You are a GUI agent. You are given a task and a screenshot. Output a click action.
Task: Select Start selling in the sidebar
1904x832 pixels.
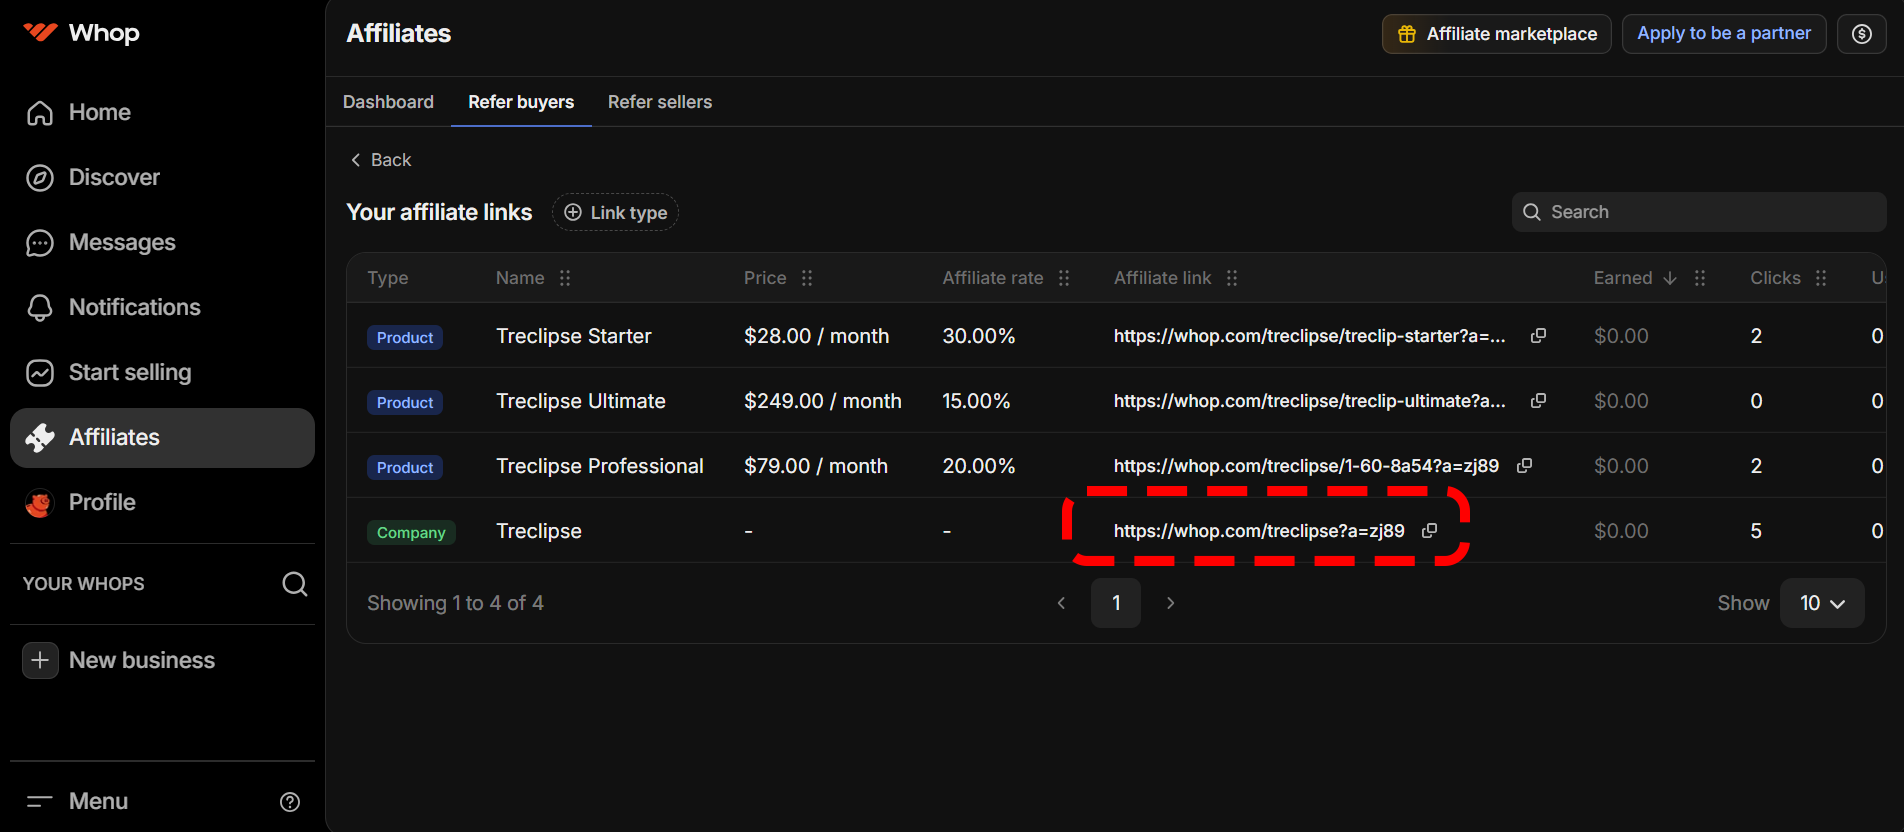click(x=162, y=372)
